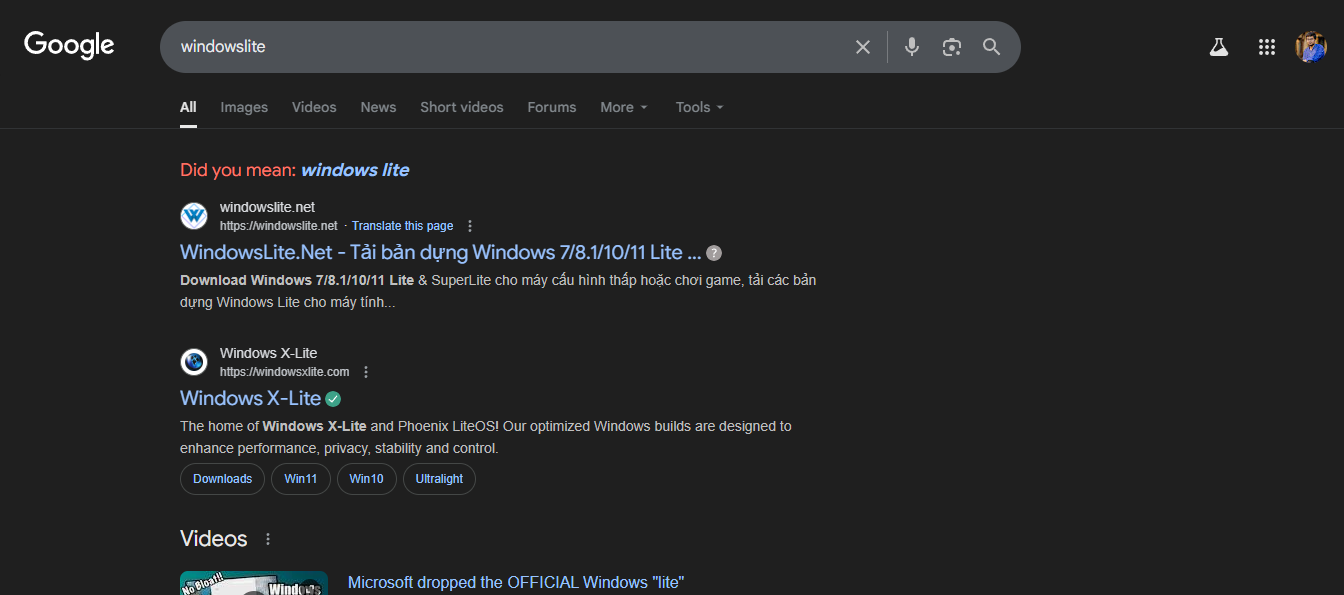Click inside the search input field
This screenshot has width=1344, height=595.
500,47
